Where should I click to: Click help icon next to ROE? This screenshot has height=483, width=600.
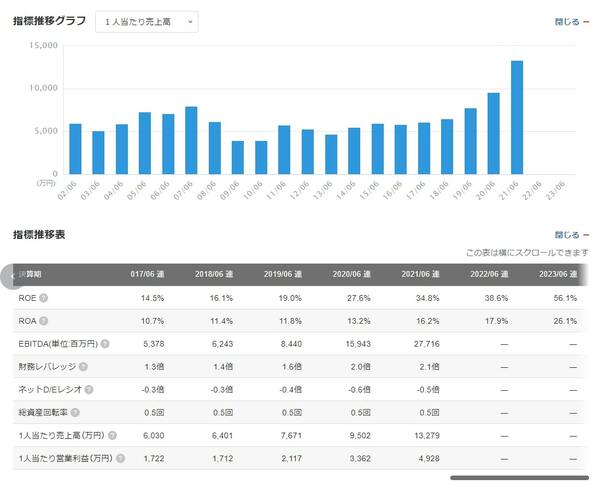coord(43,297)
